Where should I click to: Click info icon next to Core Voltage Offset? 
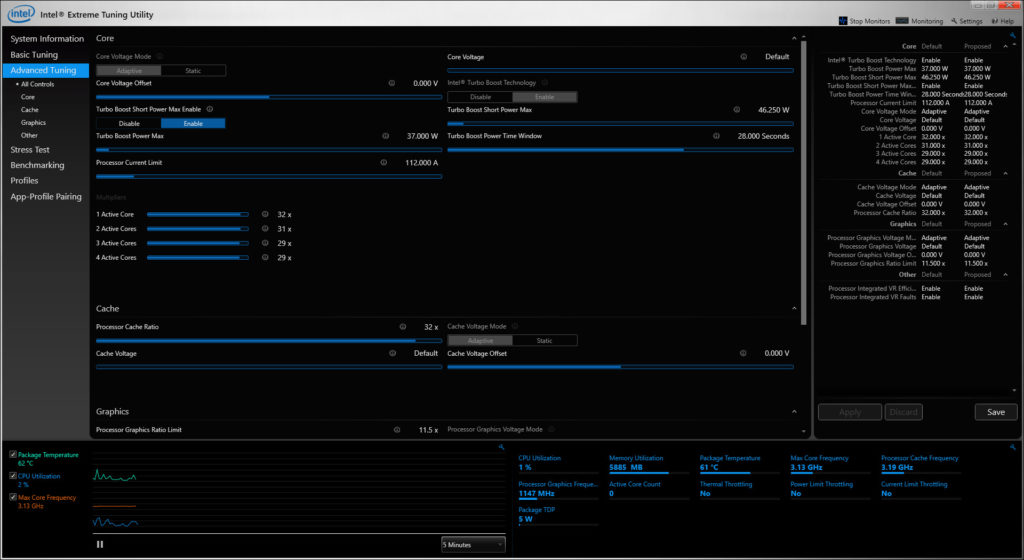pyautogui.click(x=392, y=83)
